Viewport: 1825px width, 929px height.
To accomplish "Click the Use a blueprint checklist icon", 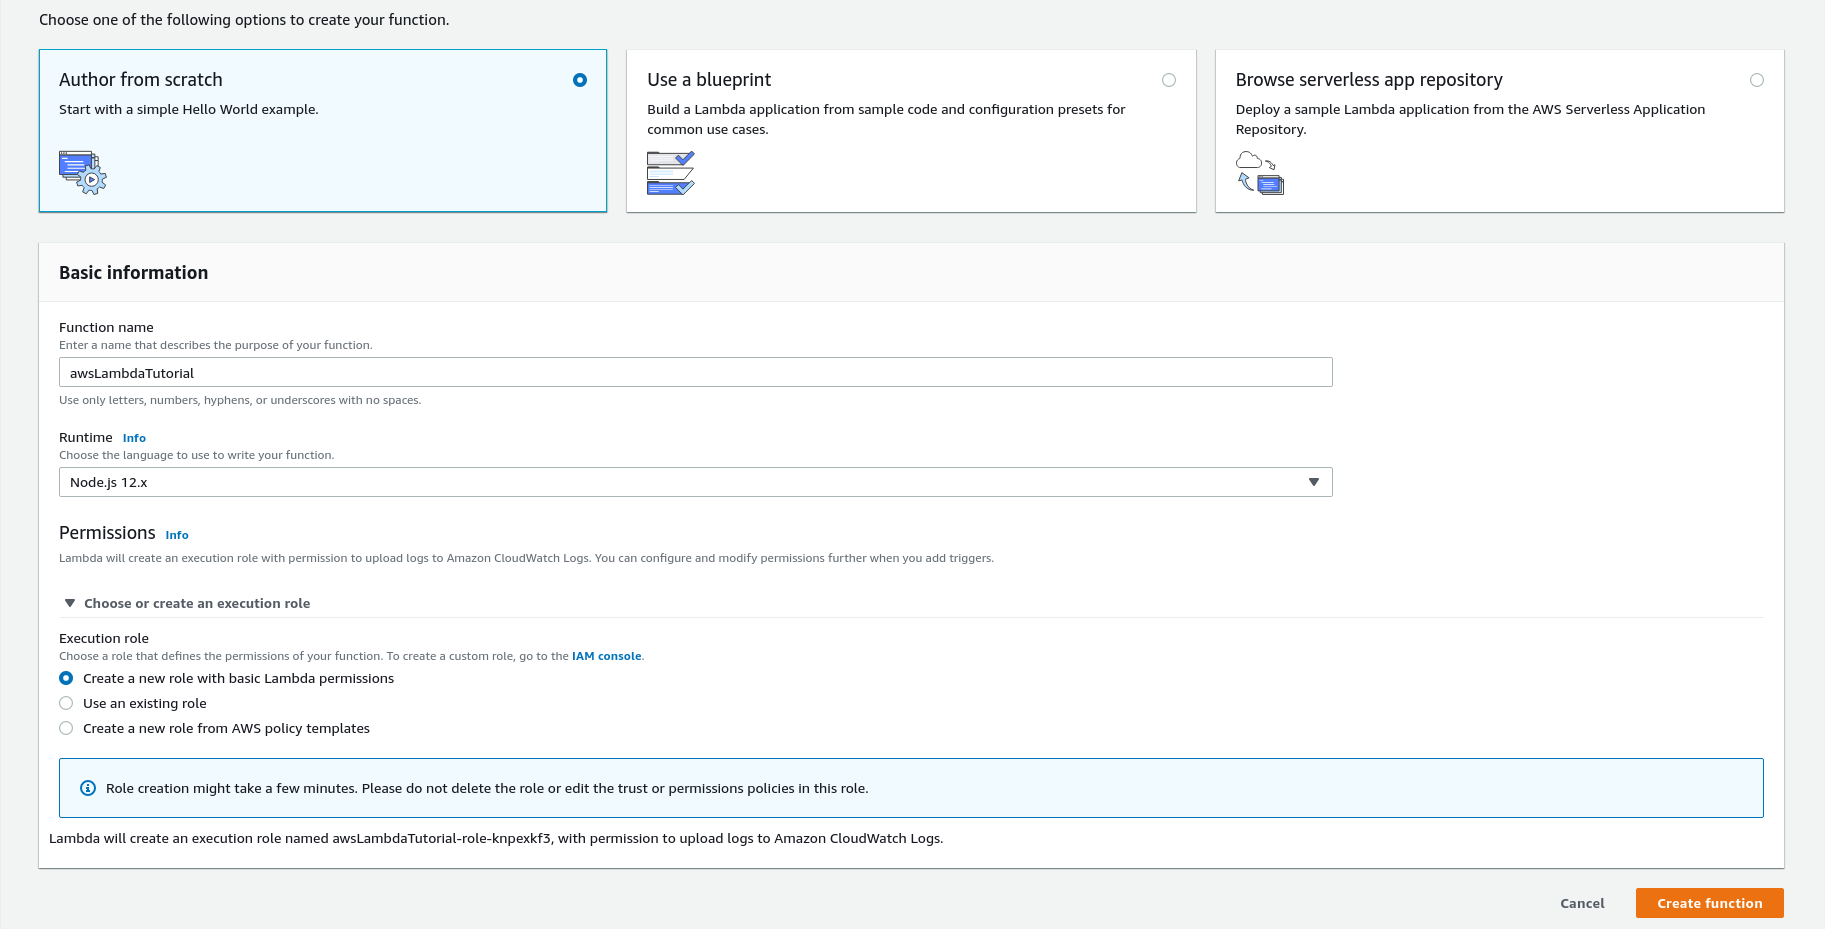I will coord(671,173).
